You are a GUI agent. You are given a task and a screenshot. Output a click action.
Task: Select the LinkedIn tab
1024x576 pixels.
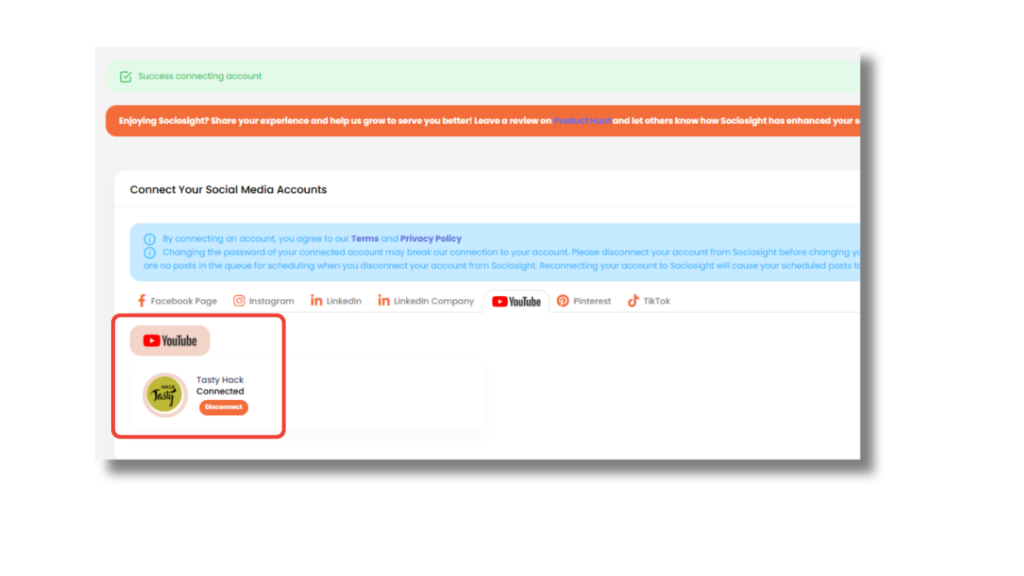pyautogui.click(x=336, y=301)
